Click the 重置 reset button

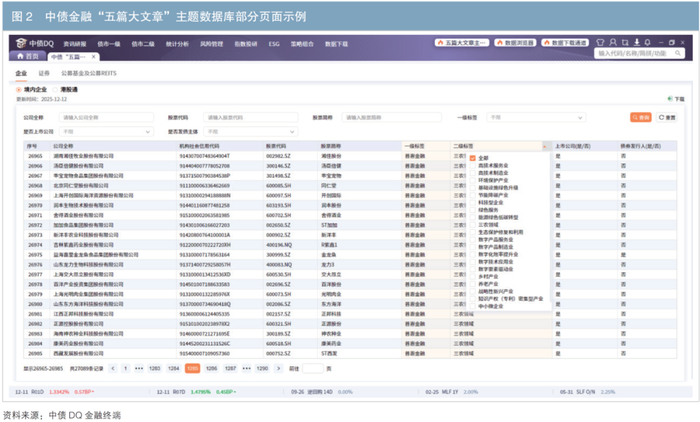coord(670,117)
